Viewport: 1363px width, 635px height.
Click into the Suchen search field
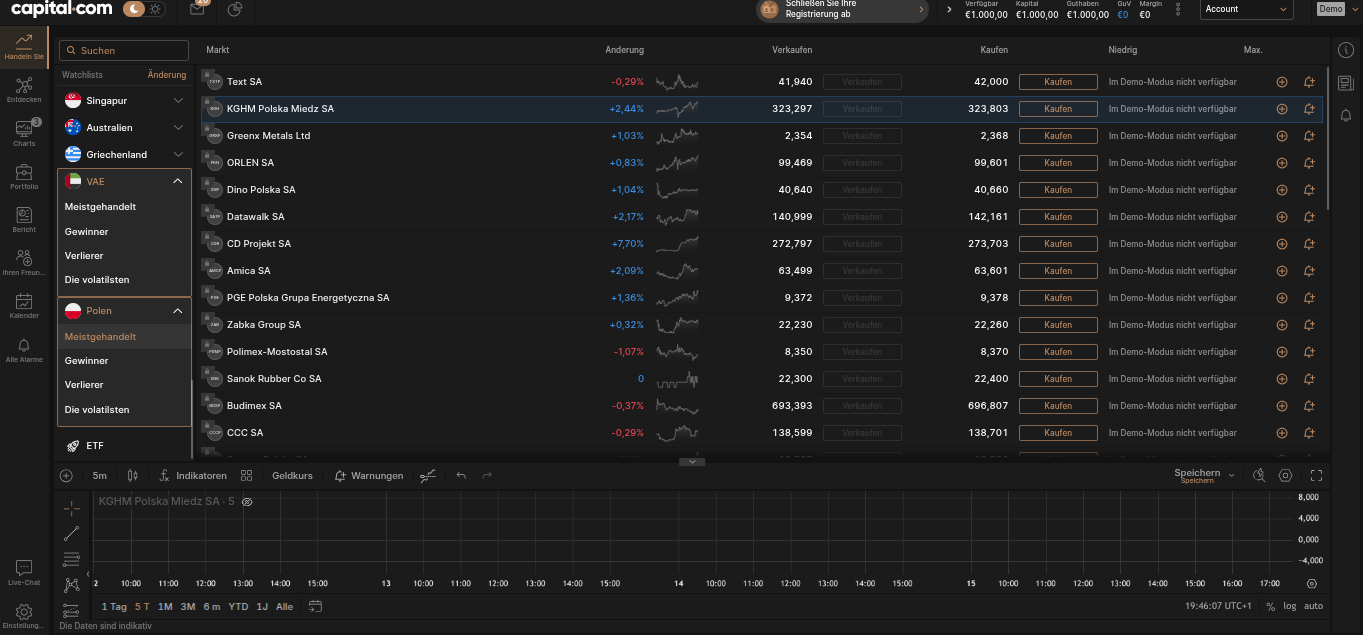pyautogui.click(x=123, y=50)
